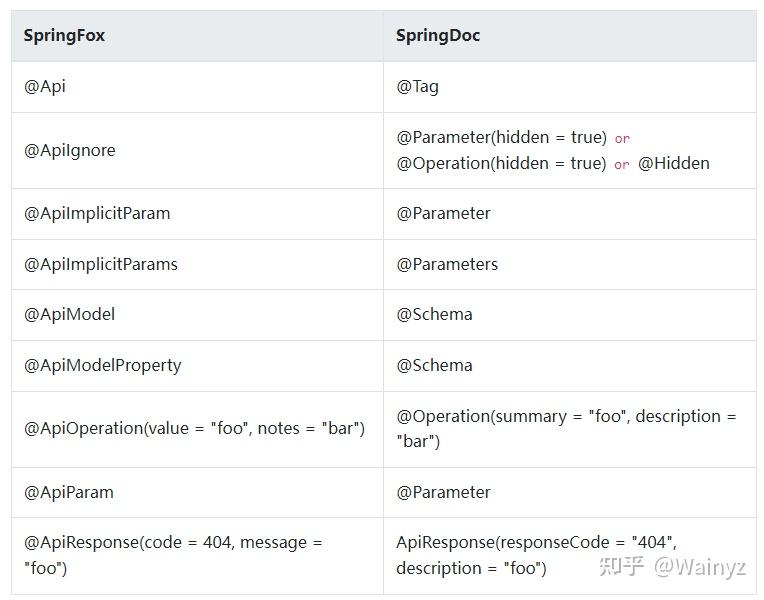The width and height of the screenshot is (764, 600).
Task: Click the @Hidden annotation text
Action: pos(674,163)
